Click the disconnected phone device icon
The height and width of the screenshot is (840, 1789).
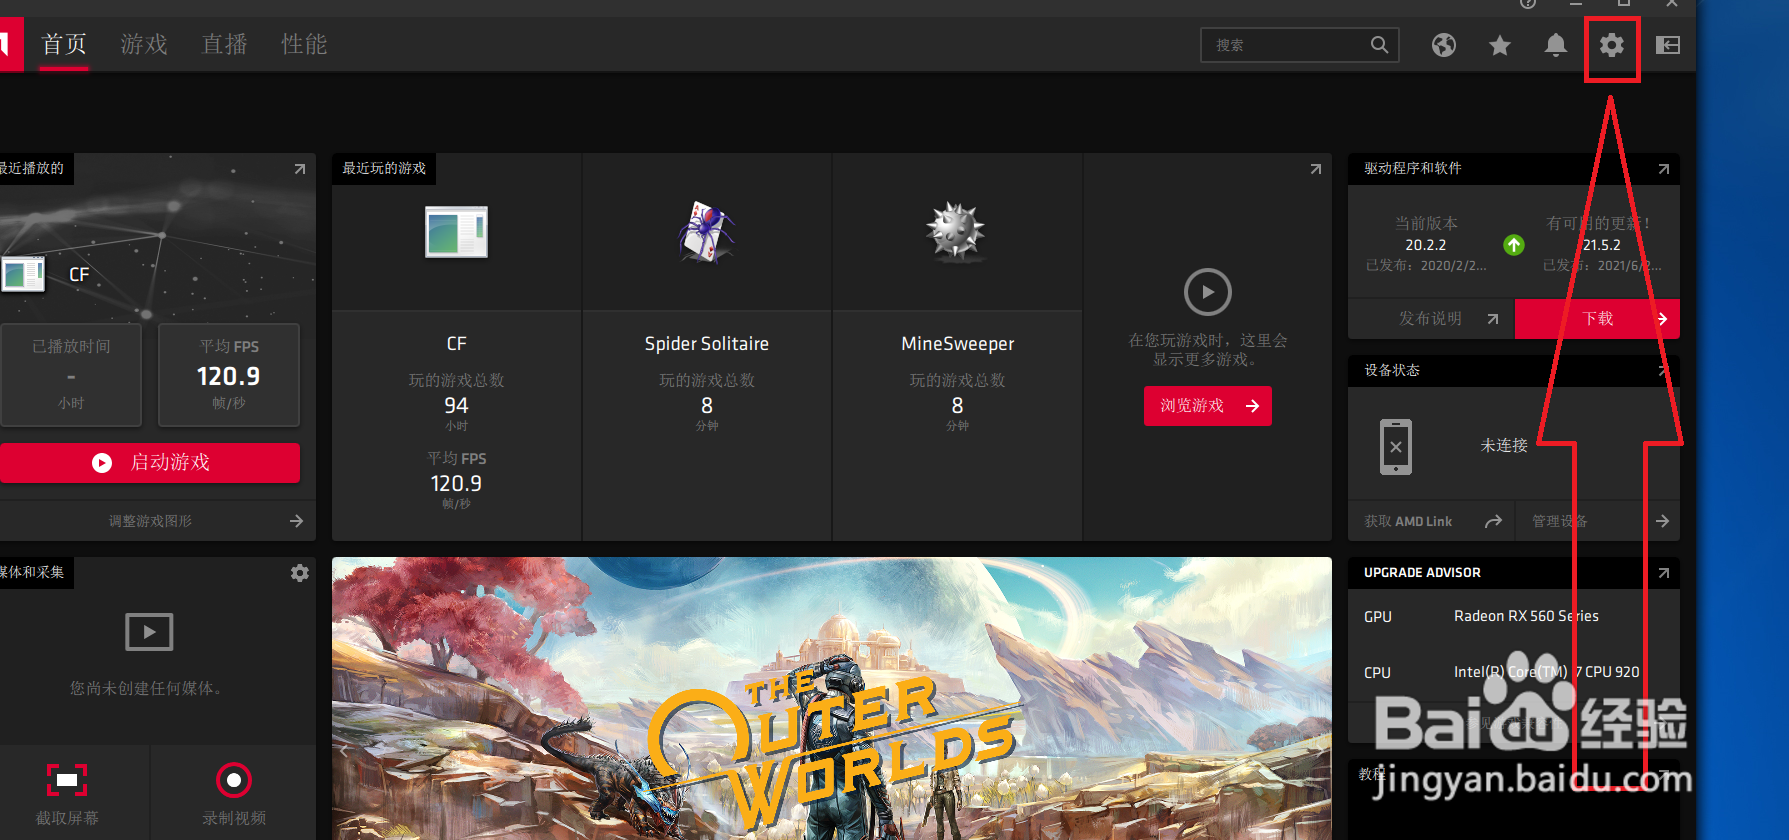[1396, 447]
